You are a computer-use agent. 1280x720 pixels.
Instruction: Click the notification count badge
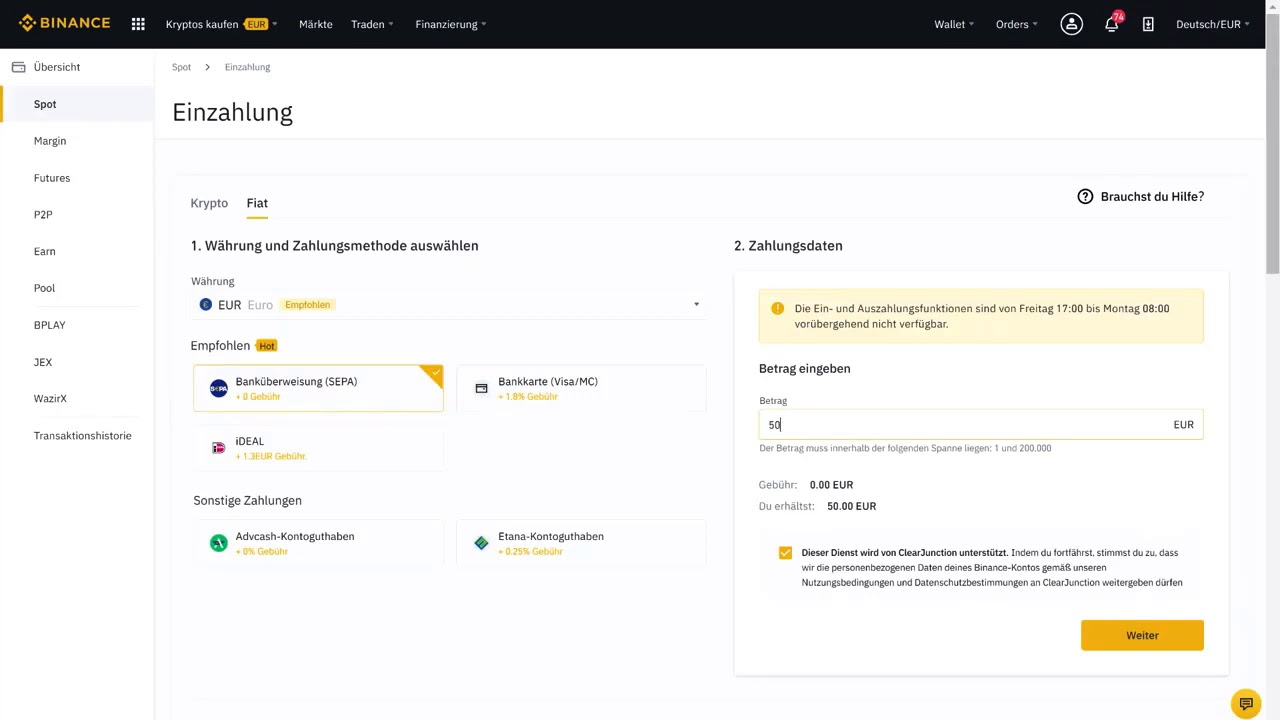click(x=1118, y=17)
